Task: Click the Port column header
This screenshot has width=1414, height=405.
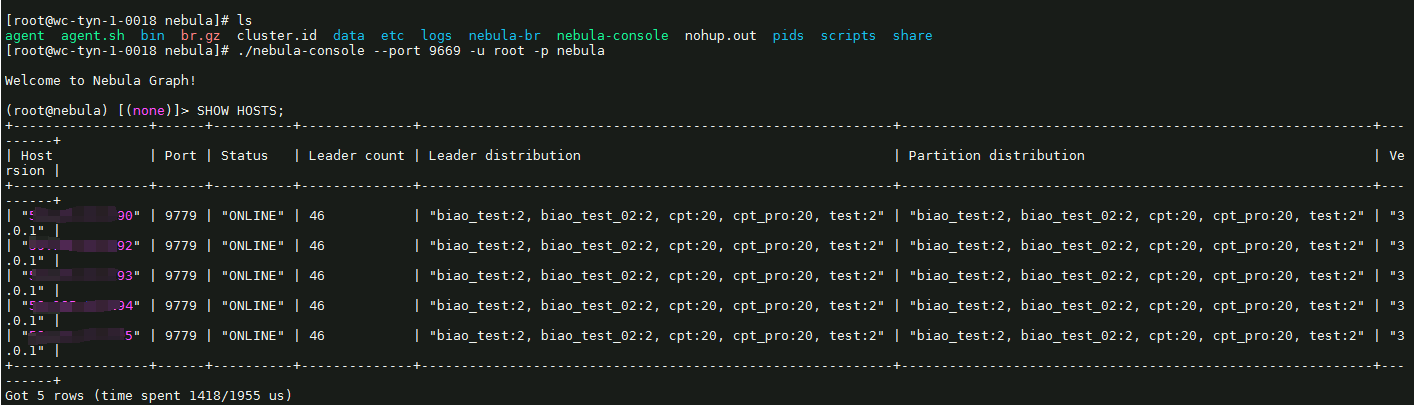Action: [x=180, y=156]
